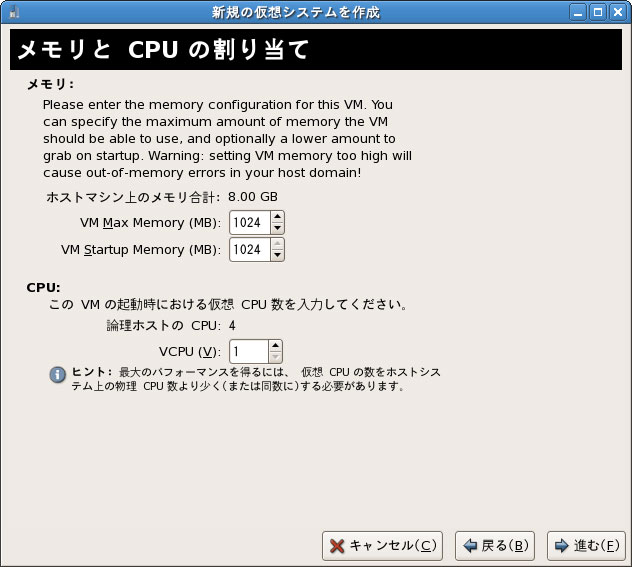The height and width of the screenshot is (567, 632).
Task: Select the VM Startup Memory input box
Action: pyautogui.click(x=248, y=249)
